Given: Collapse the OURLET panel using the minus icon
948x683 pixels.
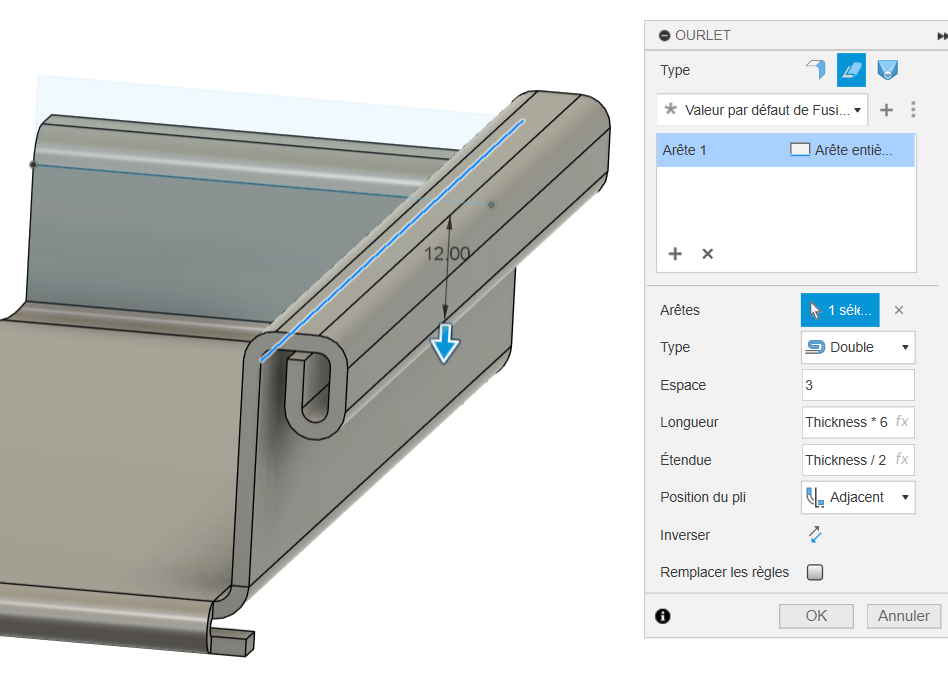Looking at the screenshot, I should click(665, 35).
